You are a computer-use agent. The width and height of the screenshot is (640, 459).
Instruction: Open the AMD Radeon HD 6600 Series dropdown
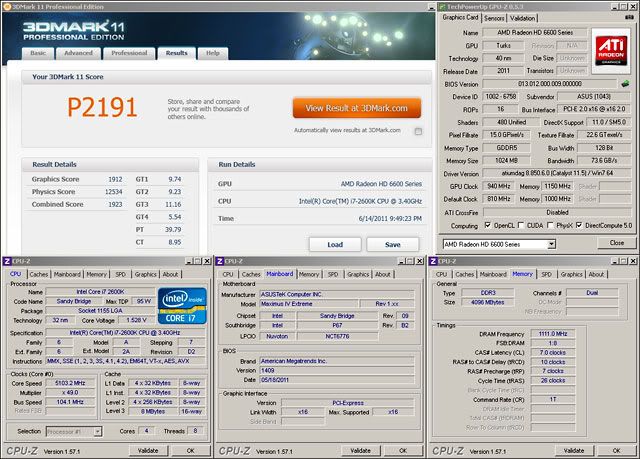551,244
